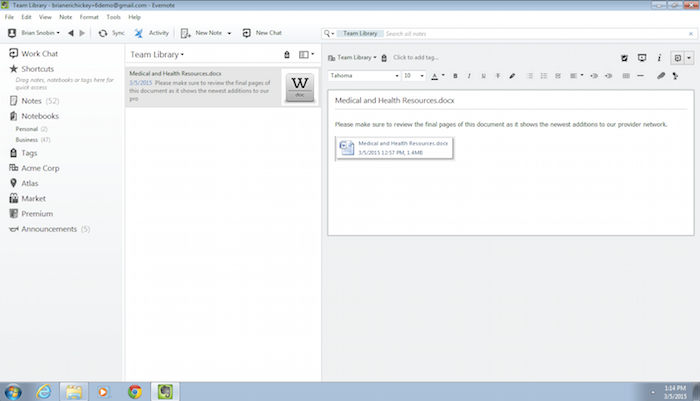Open the Edit menu
This screenshot has width=700, height=401.
pyautogui.click(x=26, y=17)
